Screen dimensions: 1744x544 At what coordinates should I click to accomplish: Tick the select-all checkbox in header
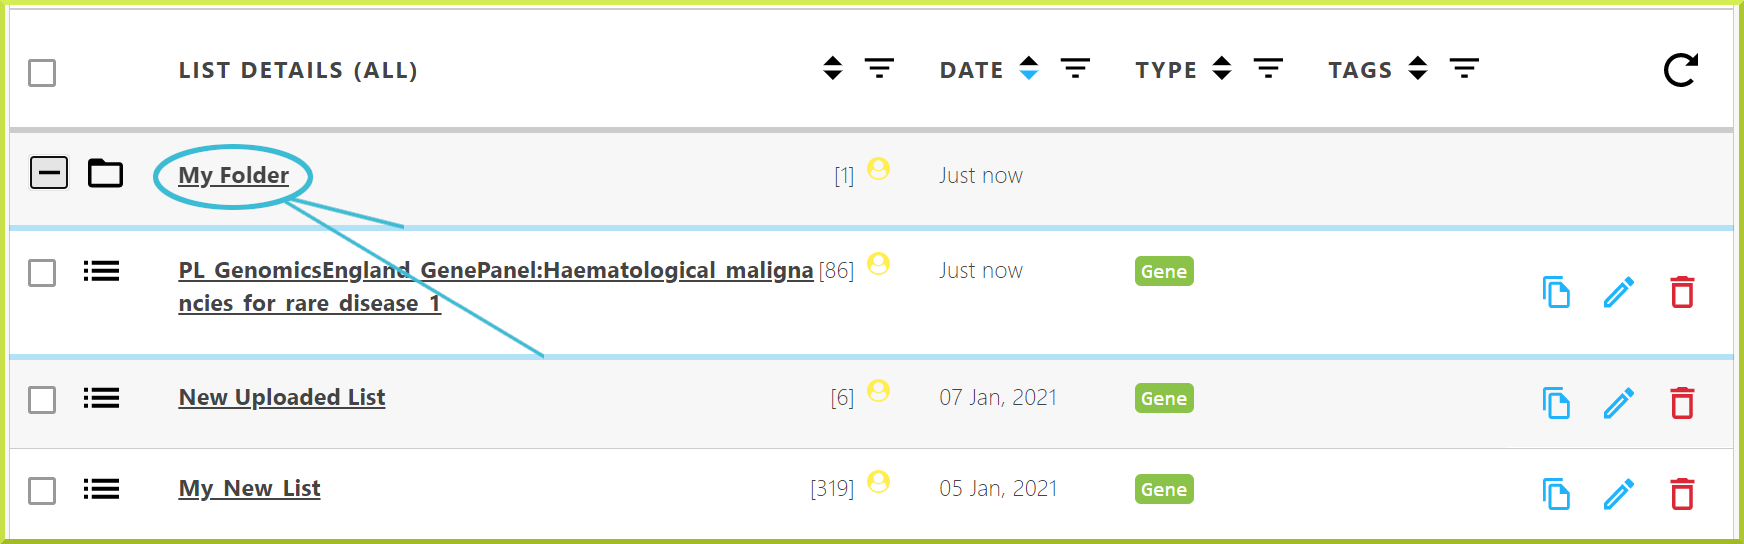(42, 73)
